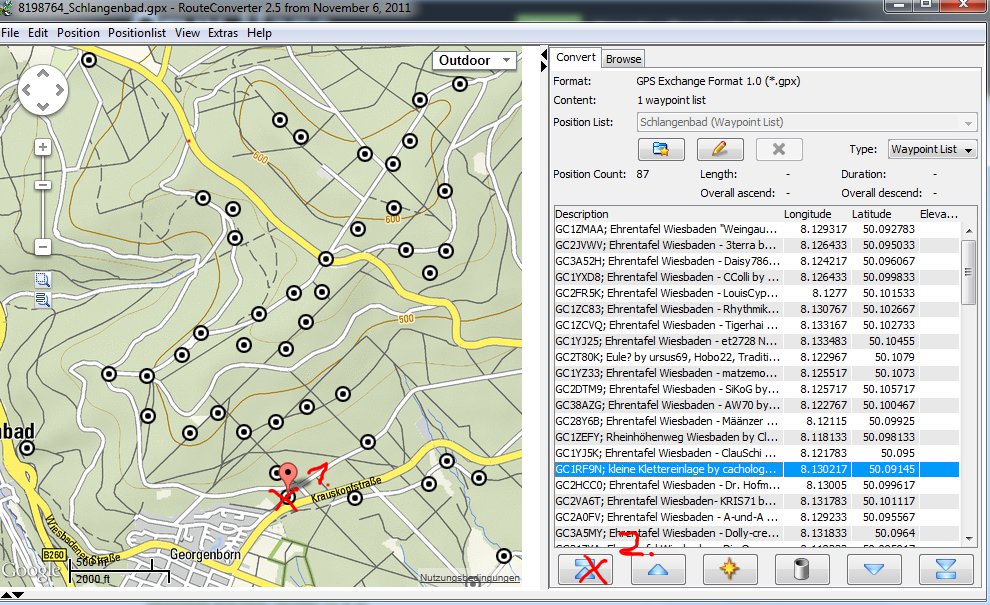This screenshot has width=990, height=605.
Task: Click the dashed-rectangle magnifier icon on the map
Action: [42, 280]
